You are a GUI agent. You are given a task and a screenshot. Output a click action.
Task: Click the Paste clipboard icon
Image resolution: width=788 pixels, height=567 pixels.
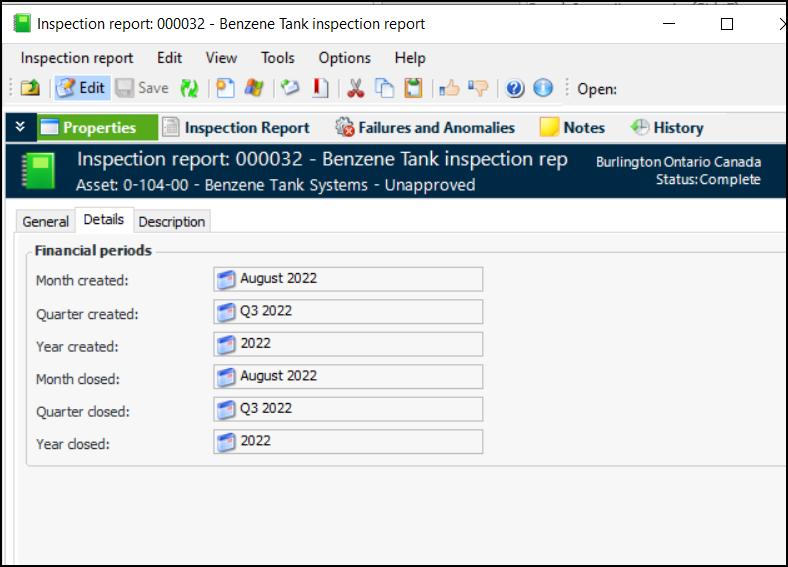[413, 88]
